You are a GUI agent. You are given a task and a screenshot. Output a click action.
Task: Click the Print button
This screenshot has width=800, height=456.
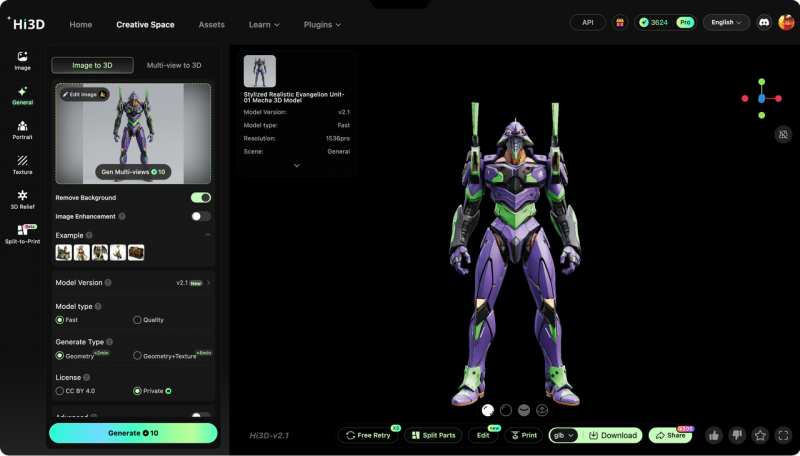point(524,435)
